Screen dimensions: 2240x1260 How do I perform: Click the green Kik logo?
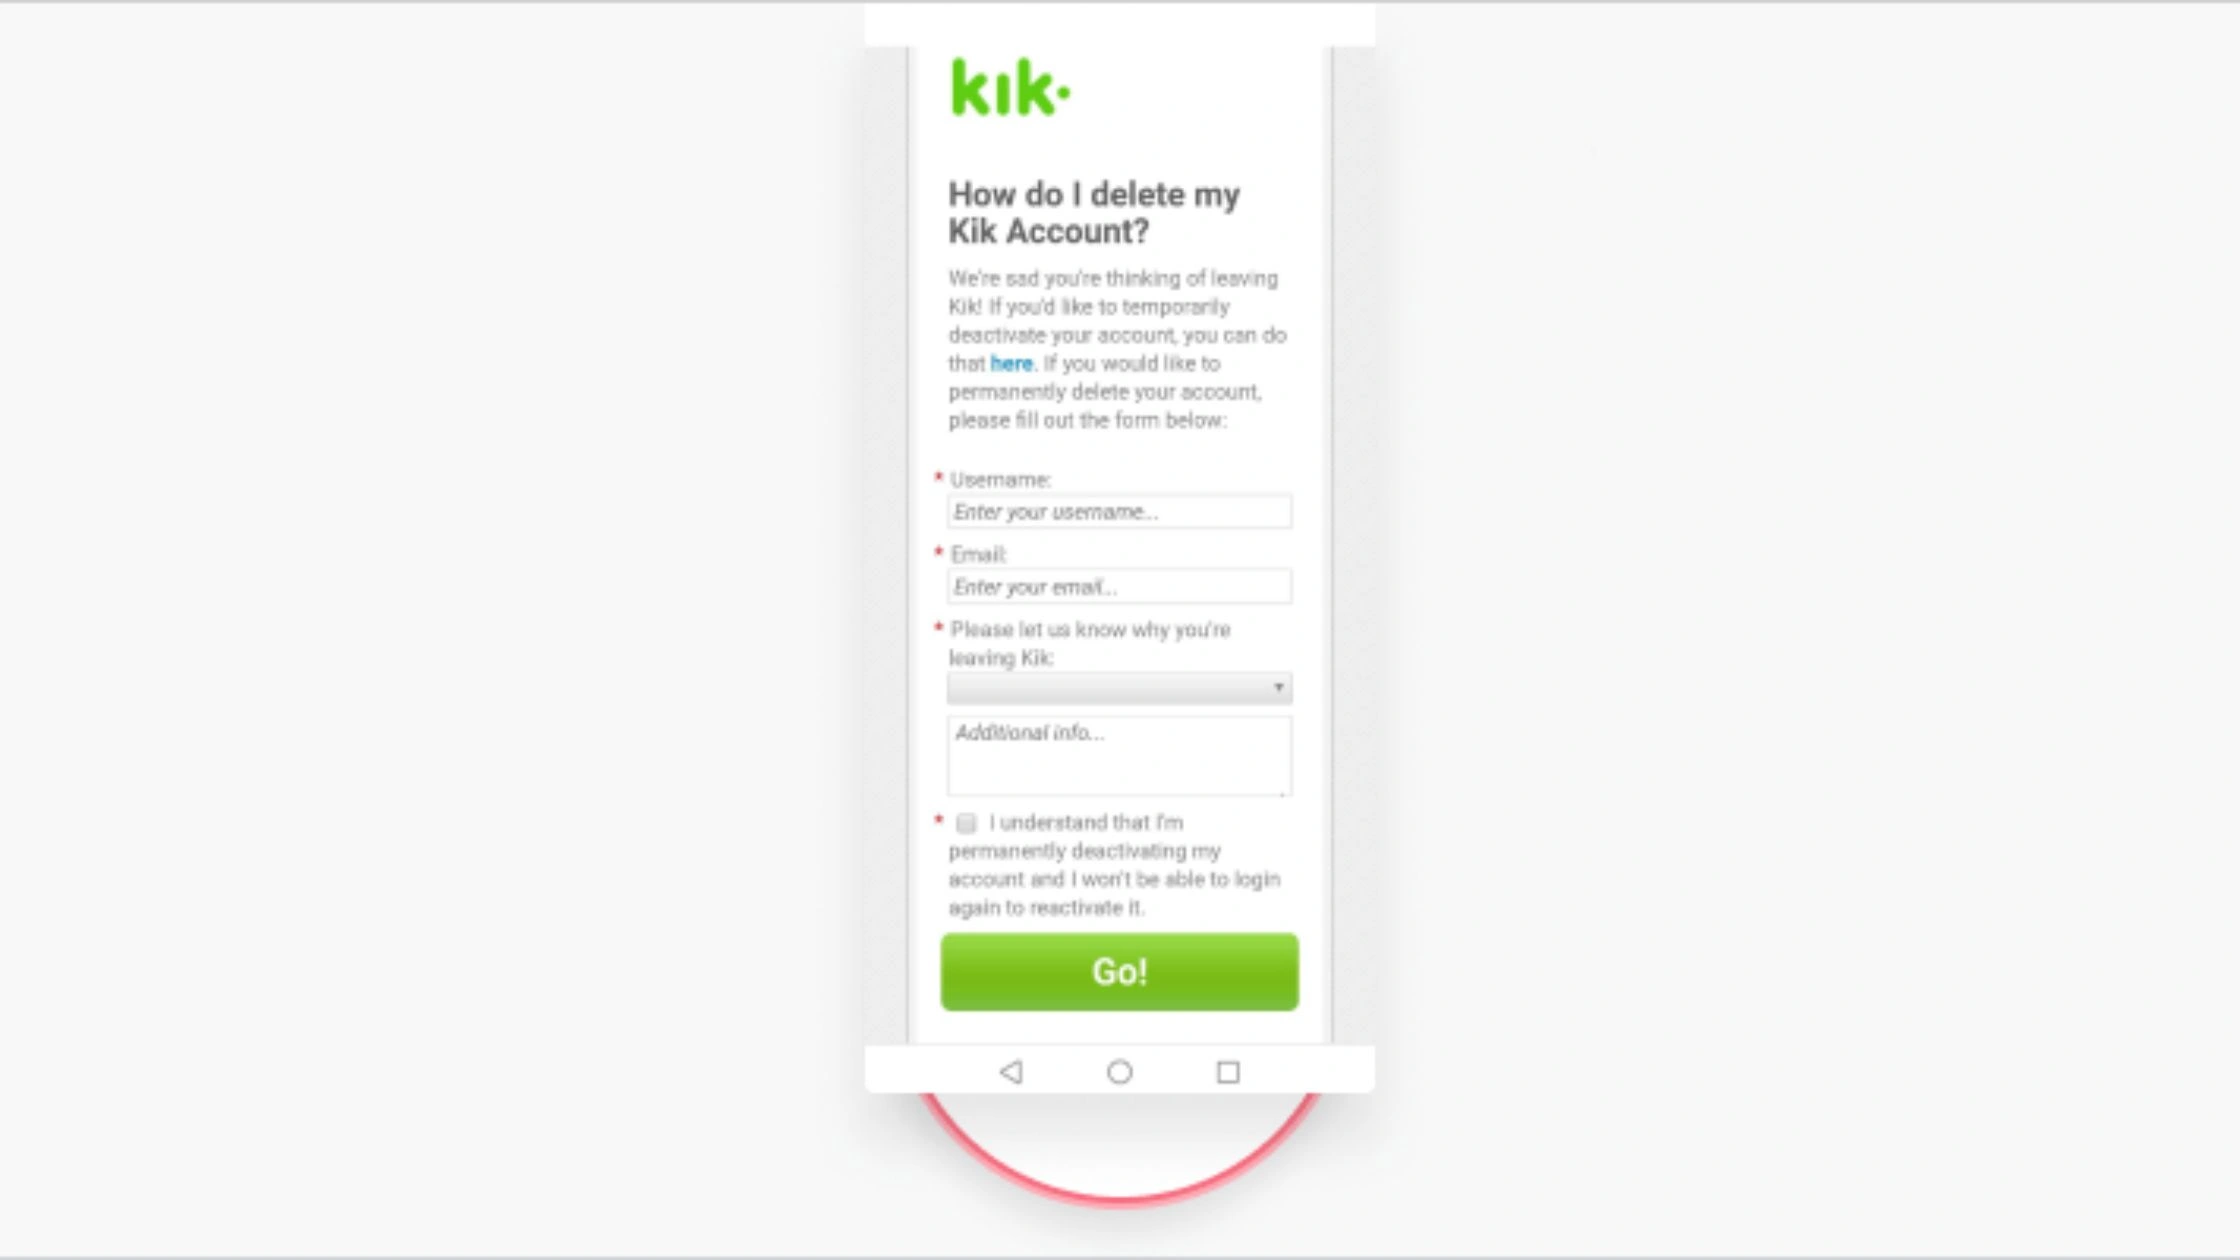[x=1010, y=87]
